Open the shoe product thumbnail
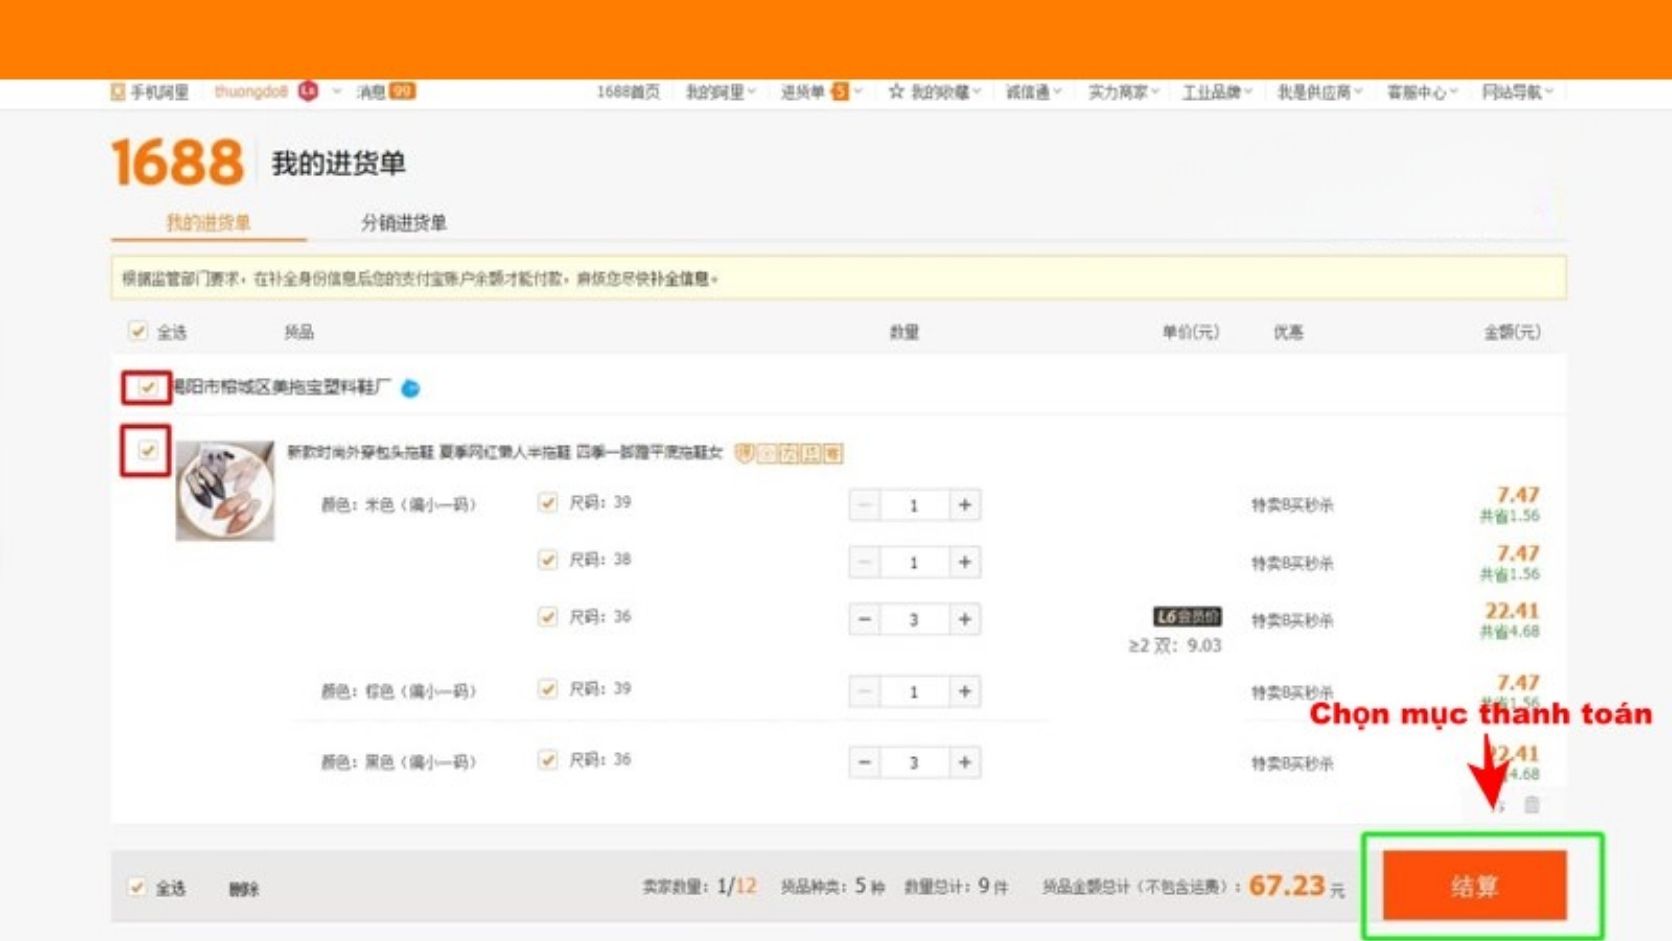This screenshot has height=941, width=1672. 225,491
